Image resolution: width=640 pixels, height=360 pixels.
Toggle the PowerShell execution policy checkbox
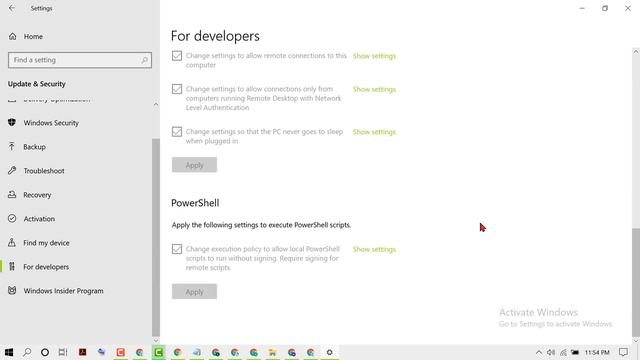pyautogui.click(x=177, y=249)
